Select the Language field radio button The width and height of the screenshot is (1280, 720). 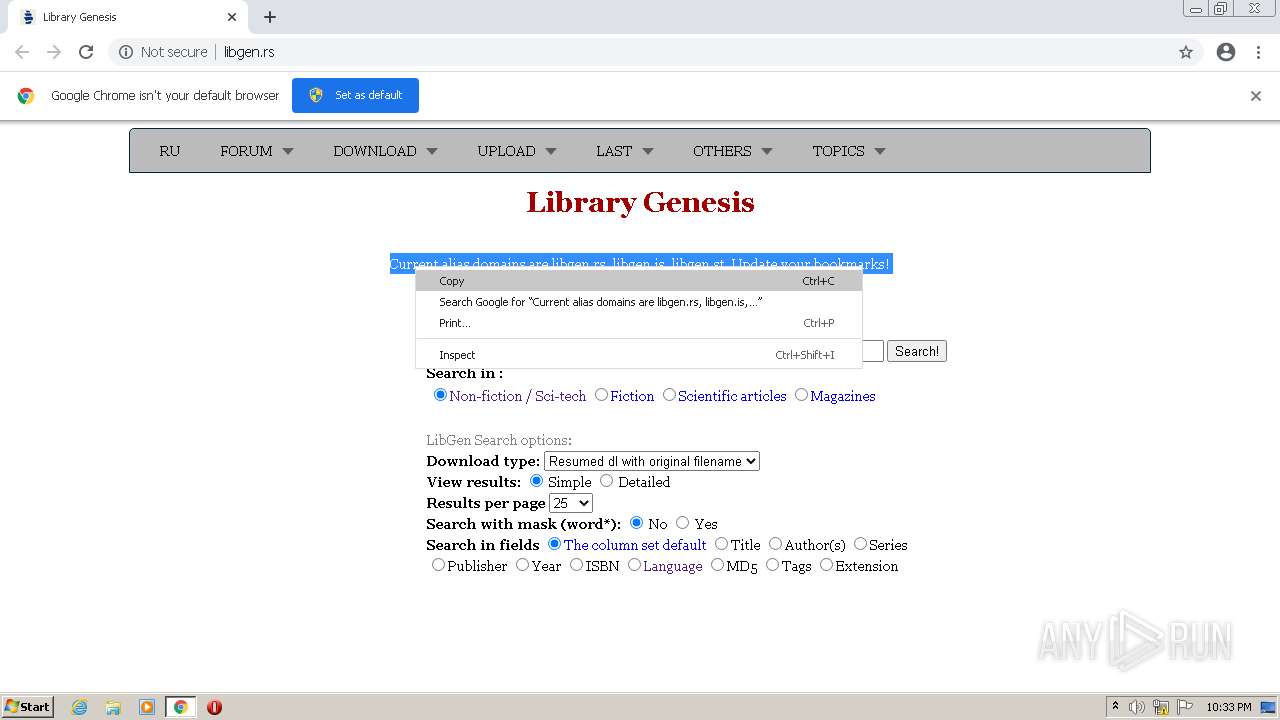[634, 565]
